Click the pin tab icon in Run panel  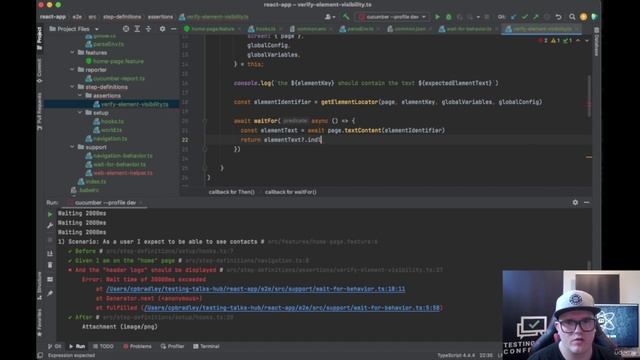click(x=50, y=293)
